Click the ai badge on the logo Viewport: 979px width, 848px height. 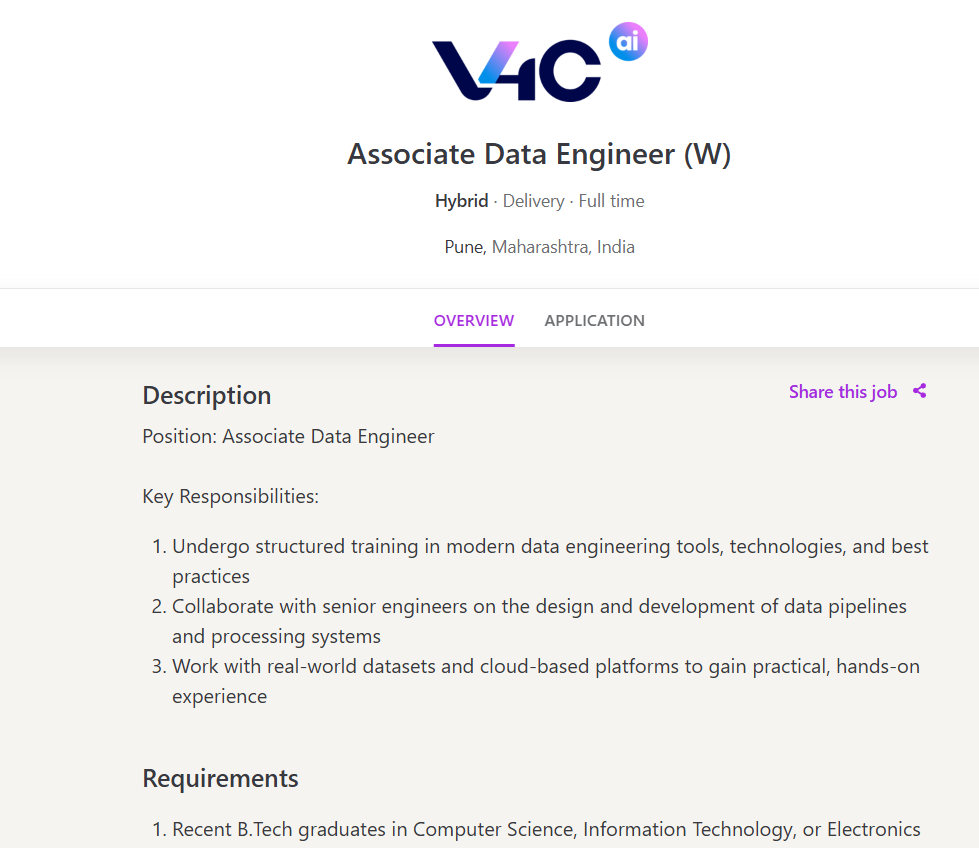(628, 42)
